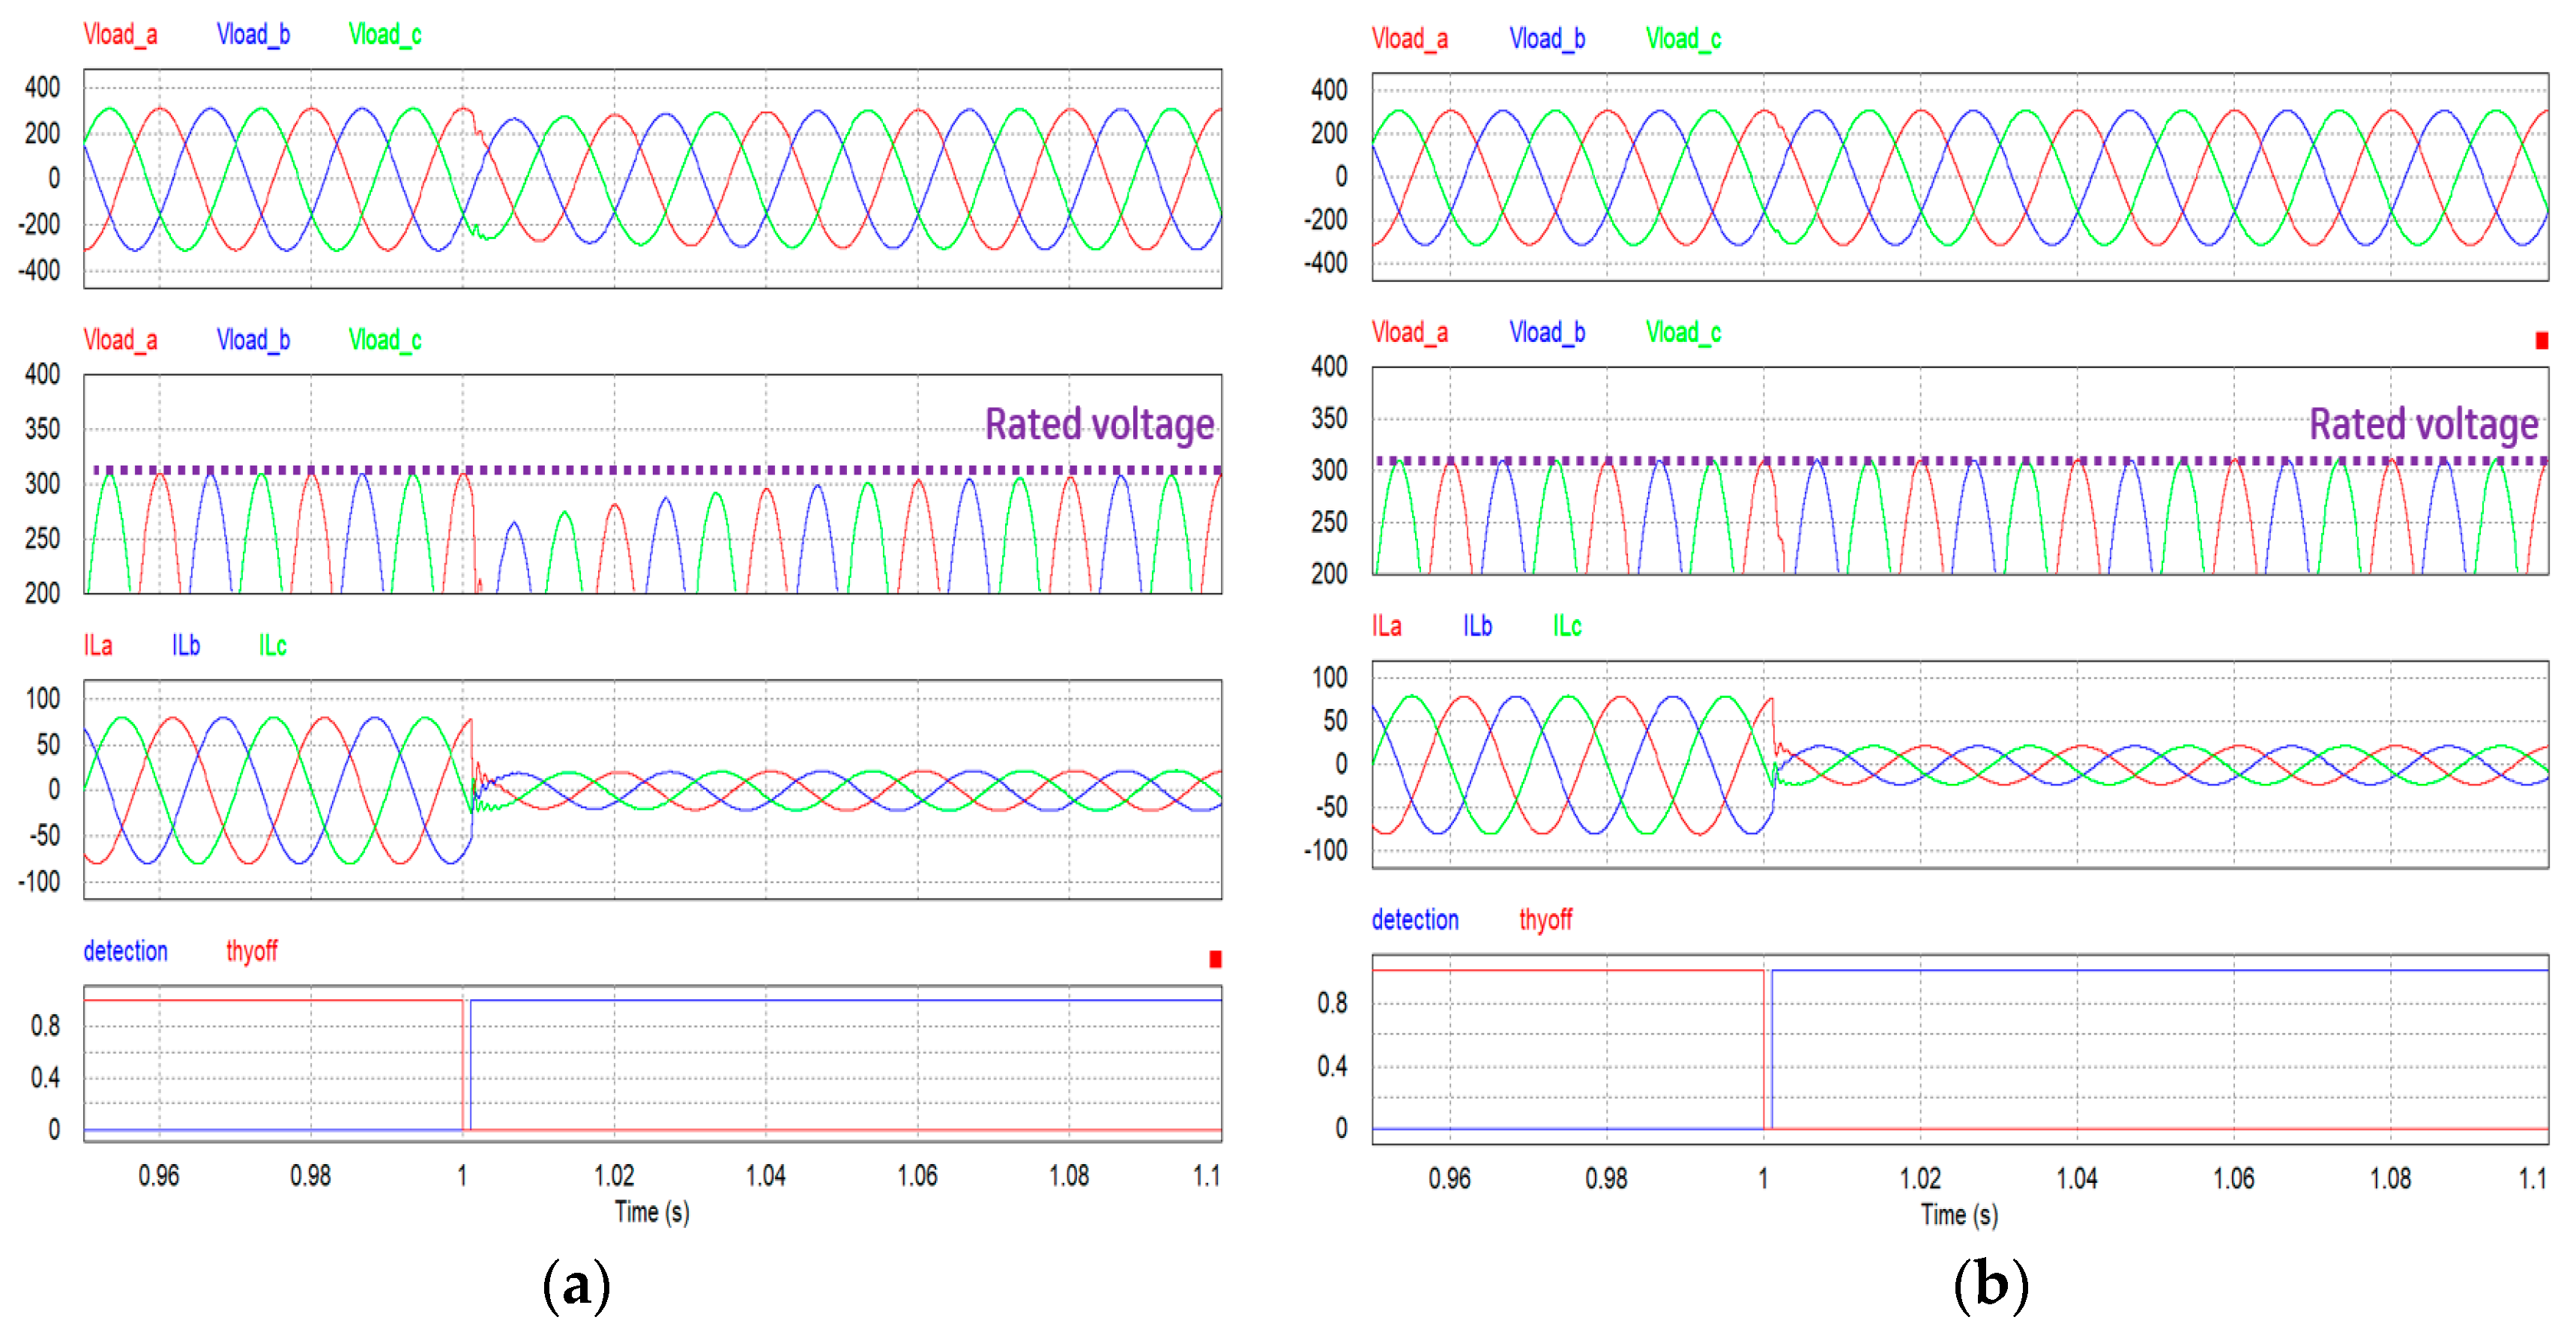Select the detection legend in panel (a)
2576x1344 pixels.
(125, 950)
